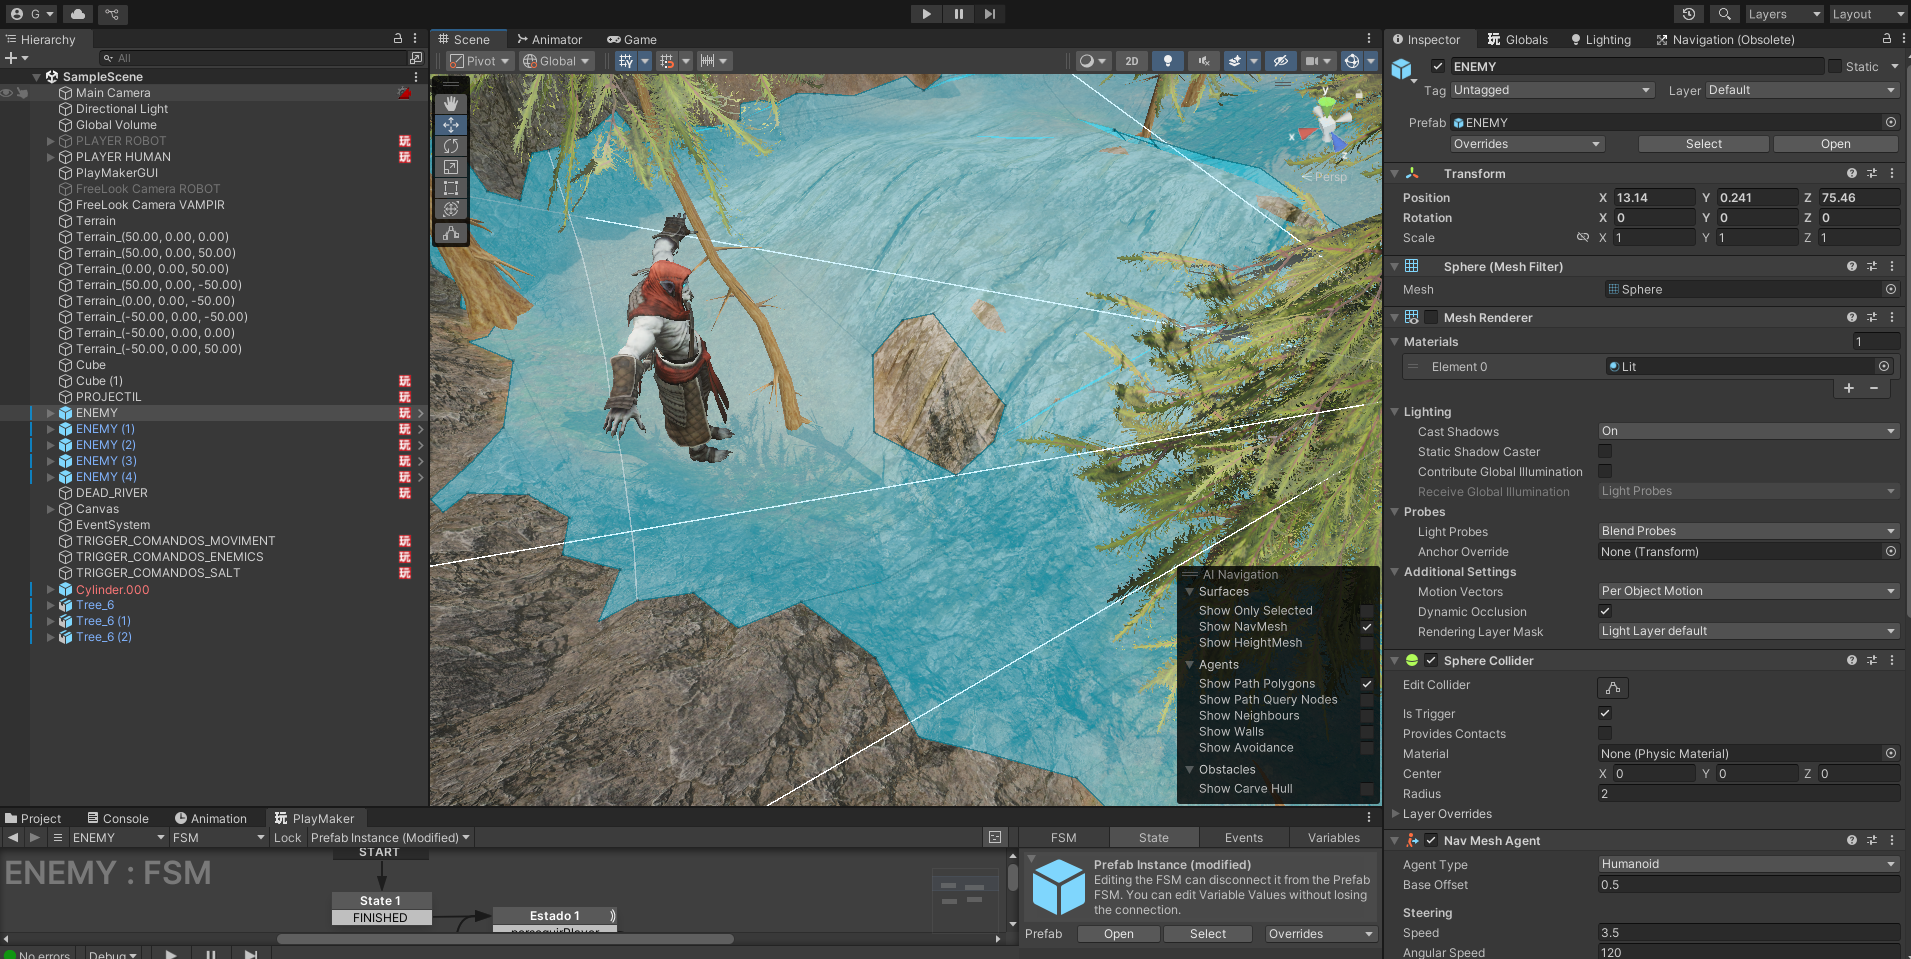Select the Rotate tool in scene toolbar
The height and width of the screenshot is (959, 1911).
(451, 146)
